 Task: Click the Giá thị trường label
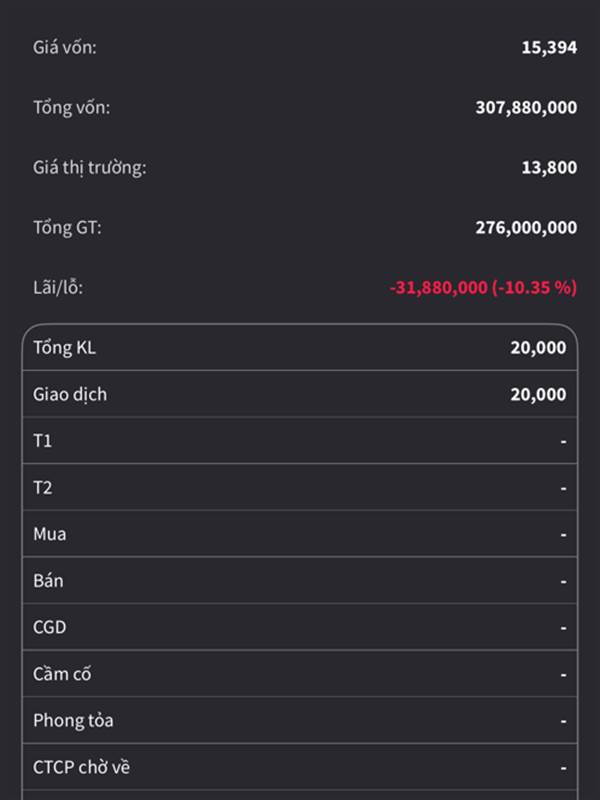tap(89, 167)
